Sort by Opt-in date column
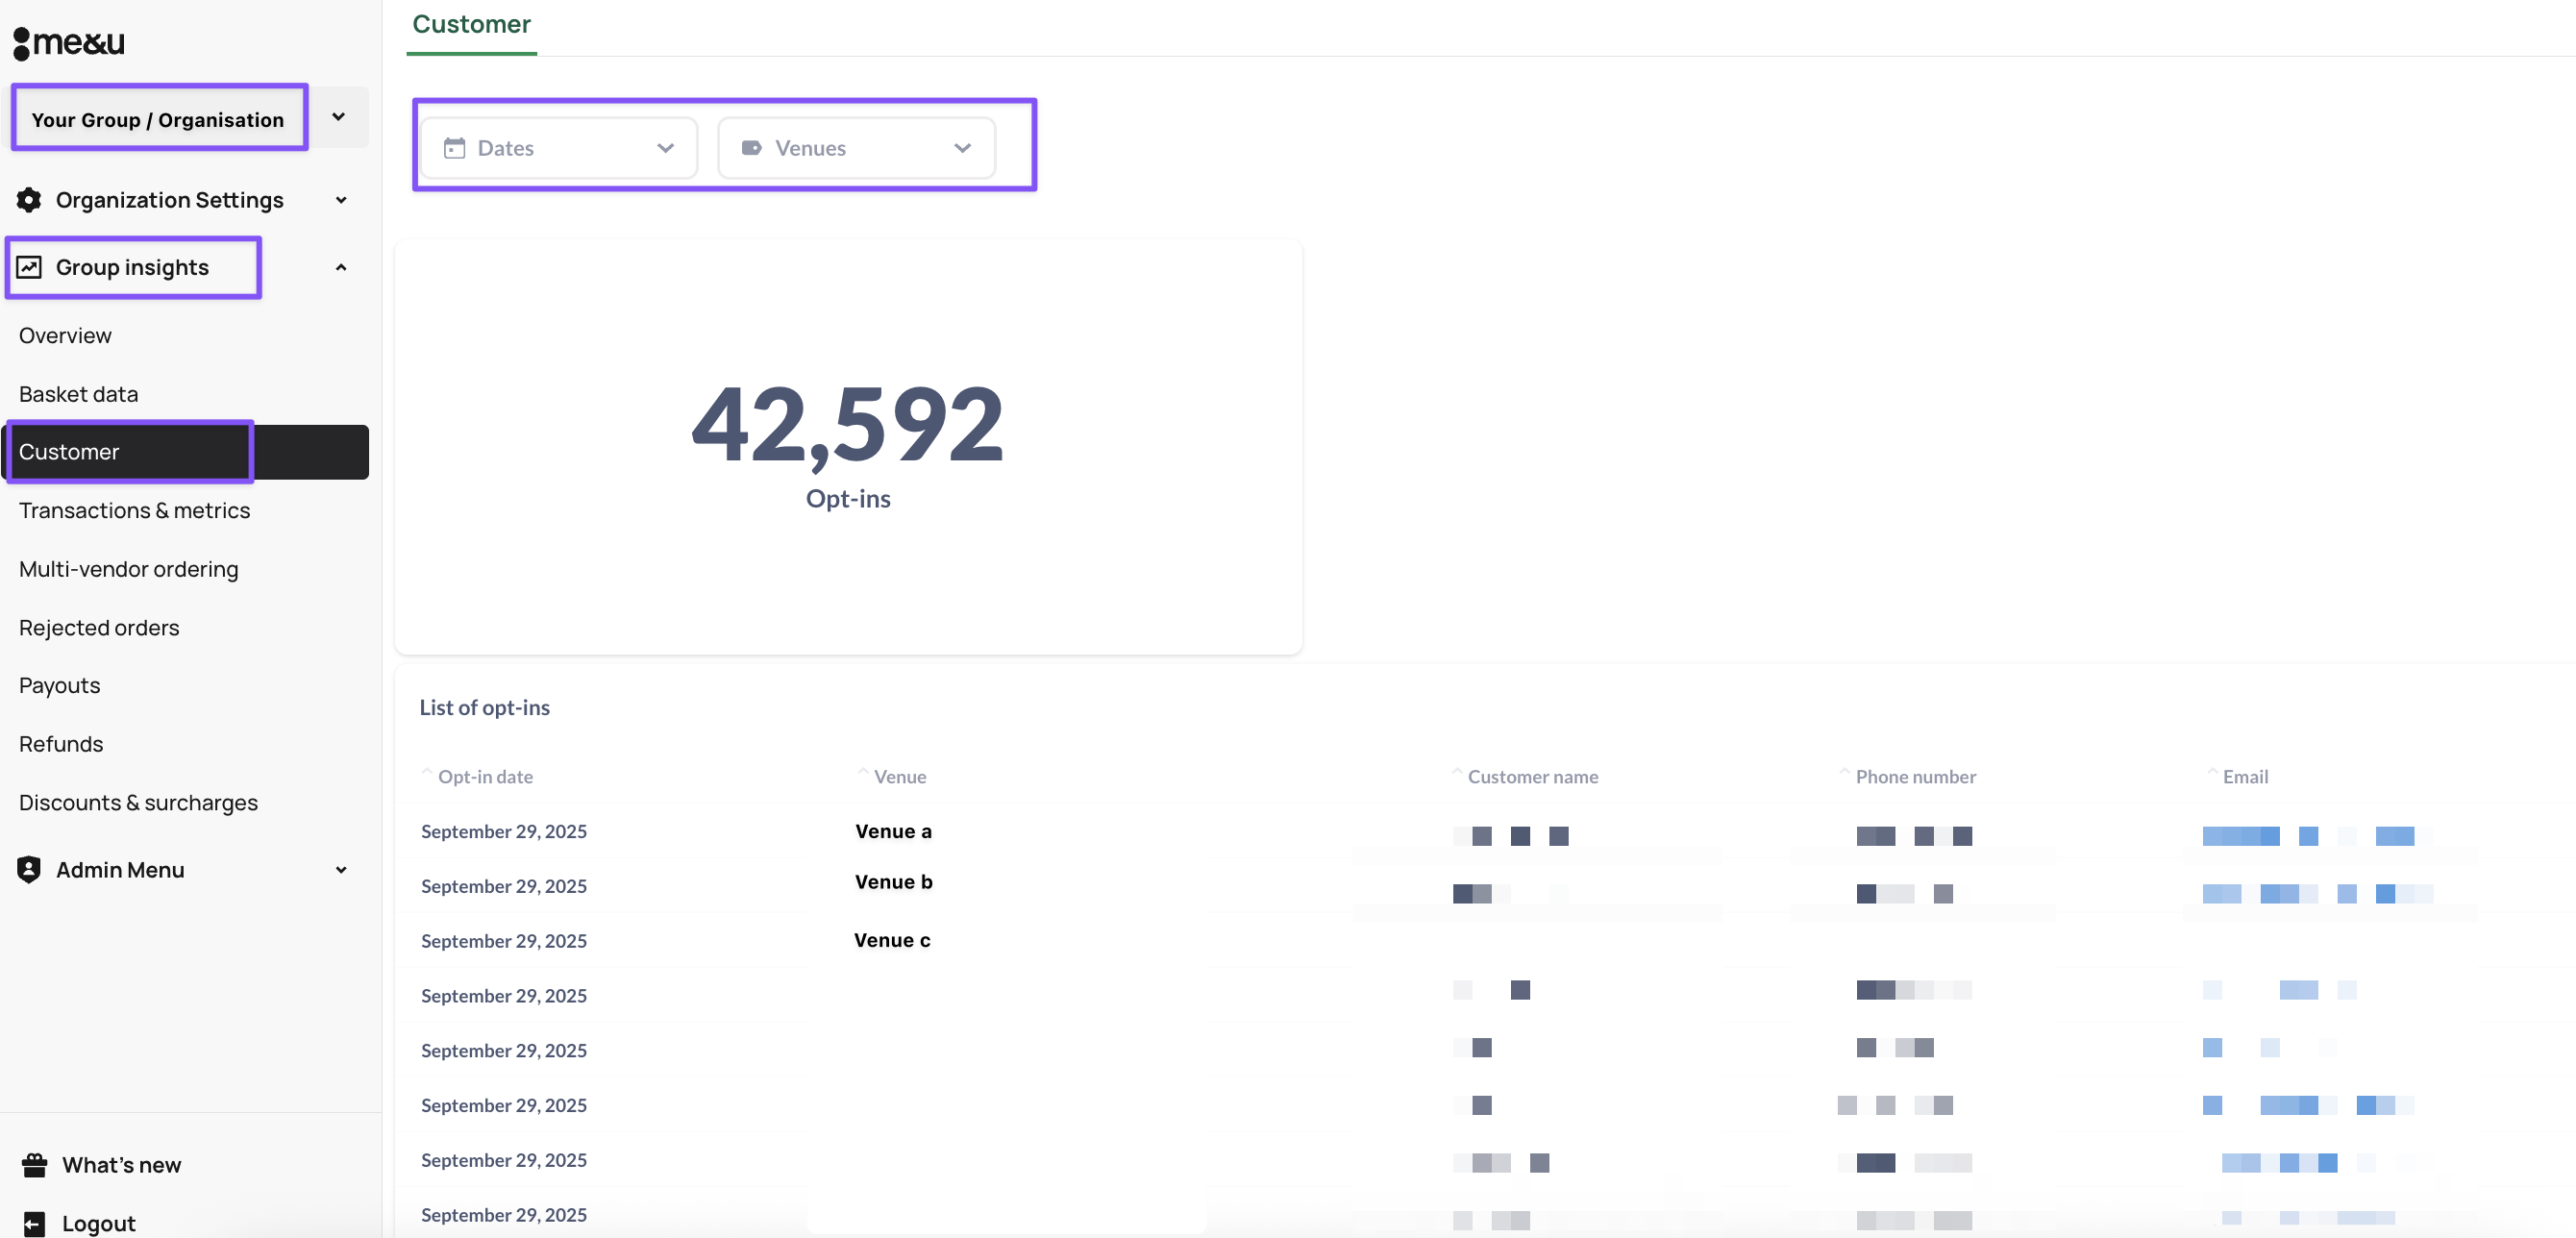The height and width of the screenshot is (1238, 2576). (484, 776)
